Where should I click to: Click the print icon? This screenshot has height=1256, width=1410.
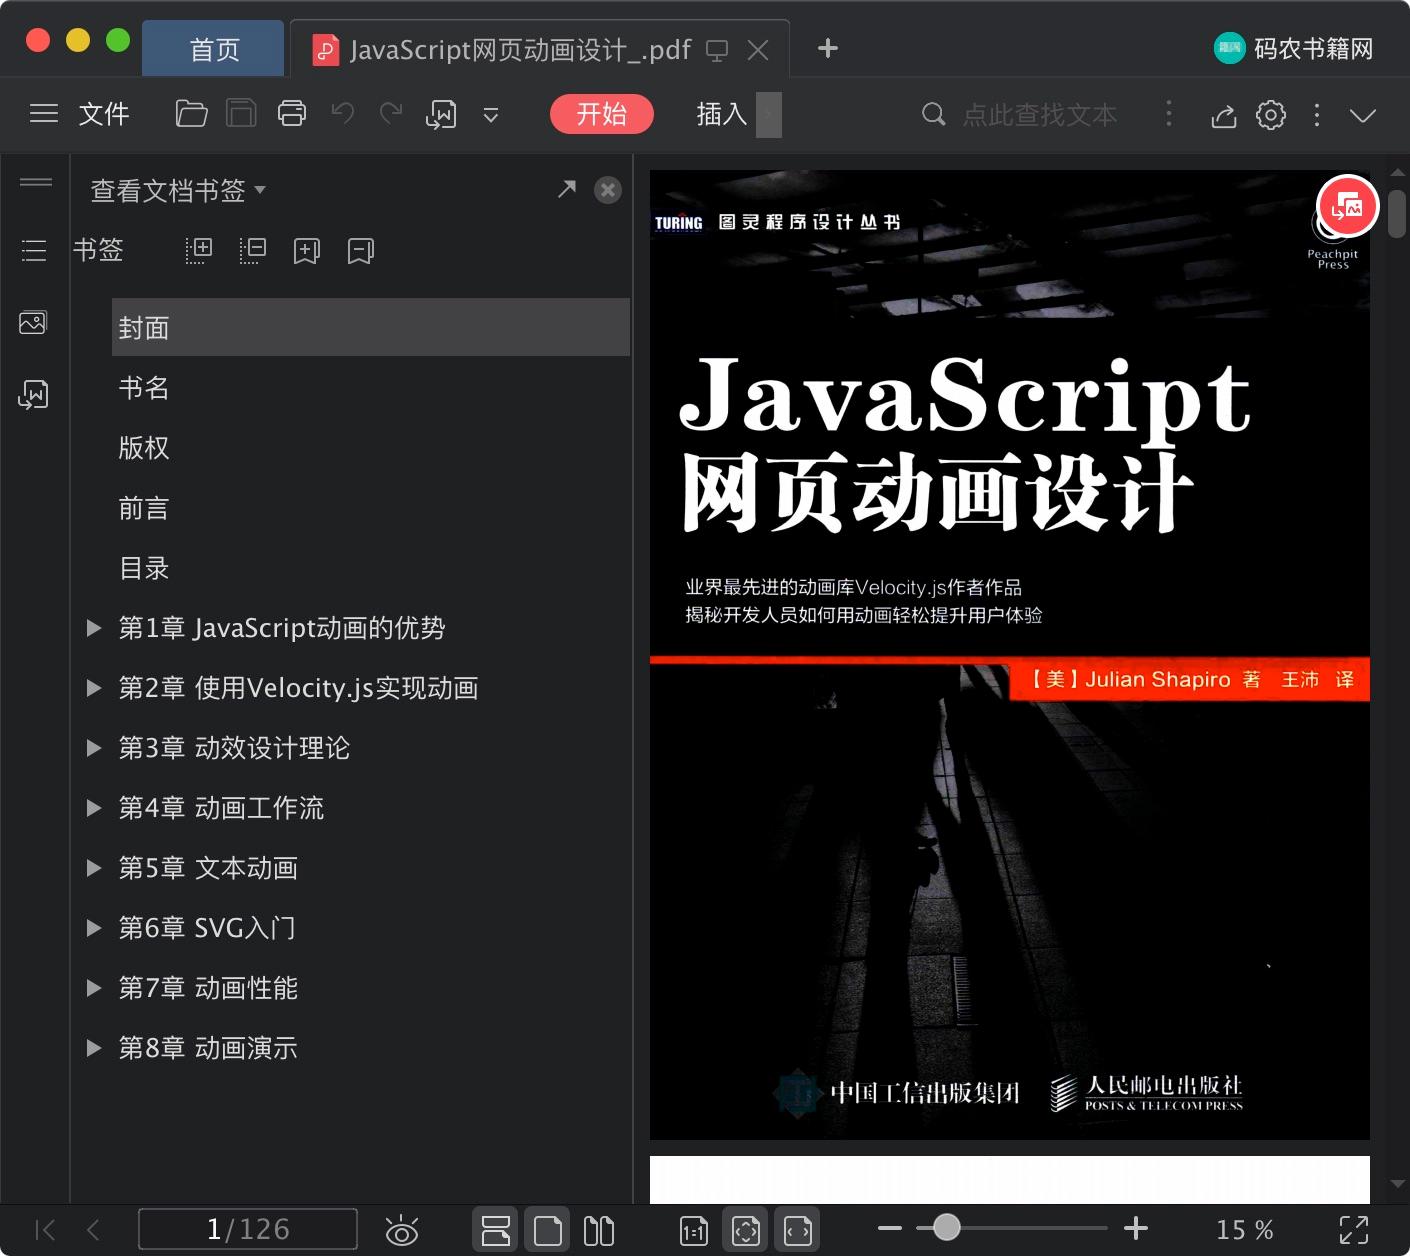292,114
